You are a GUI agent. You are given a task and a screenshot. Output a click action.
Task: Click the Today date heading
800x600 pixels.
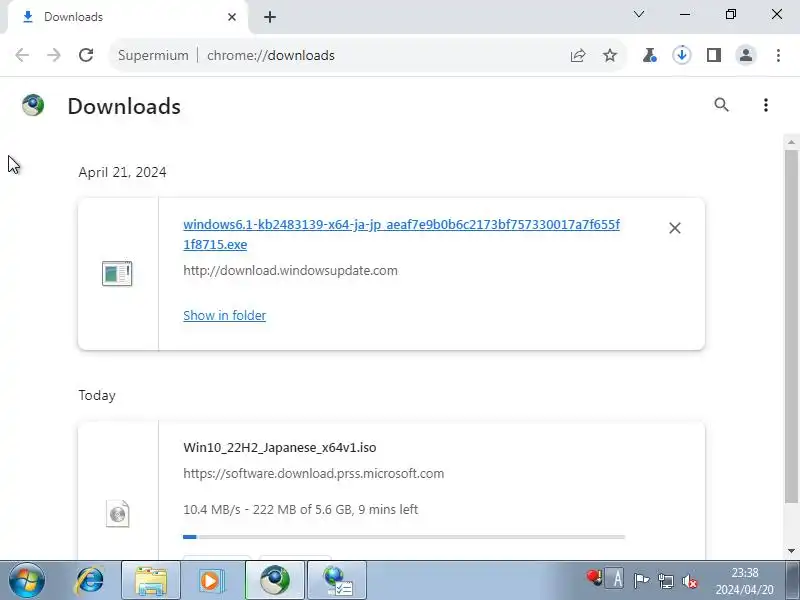(x=97, y=395)
